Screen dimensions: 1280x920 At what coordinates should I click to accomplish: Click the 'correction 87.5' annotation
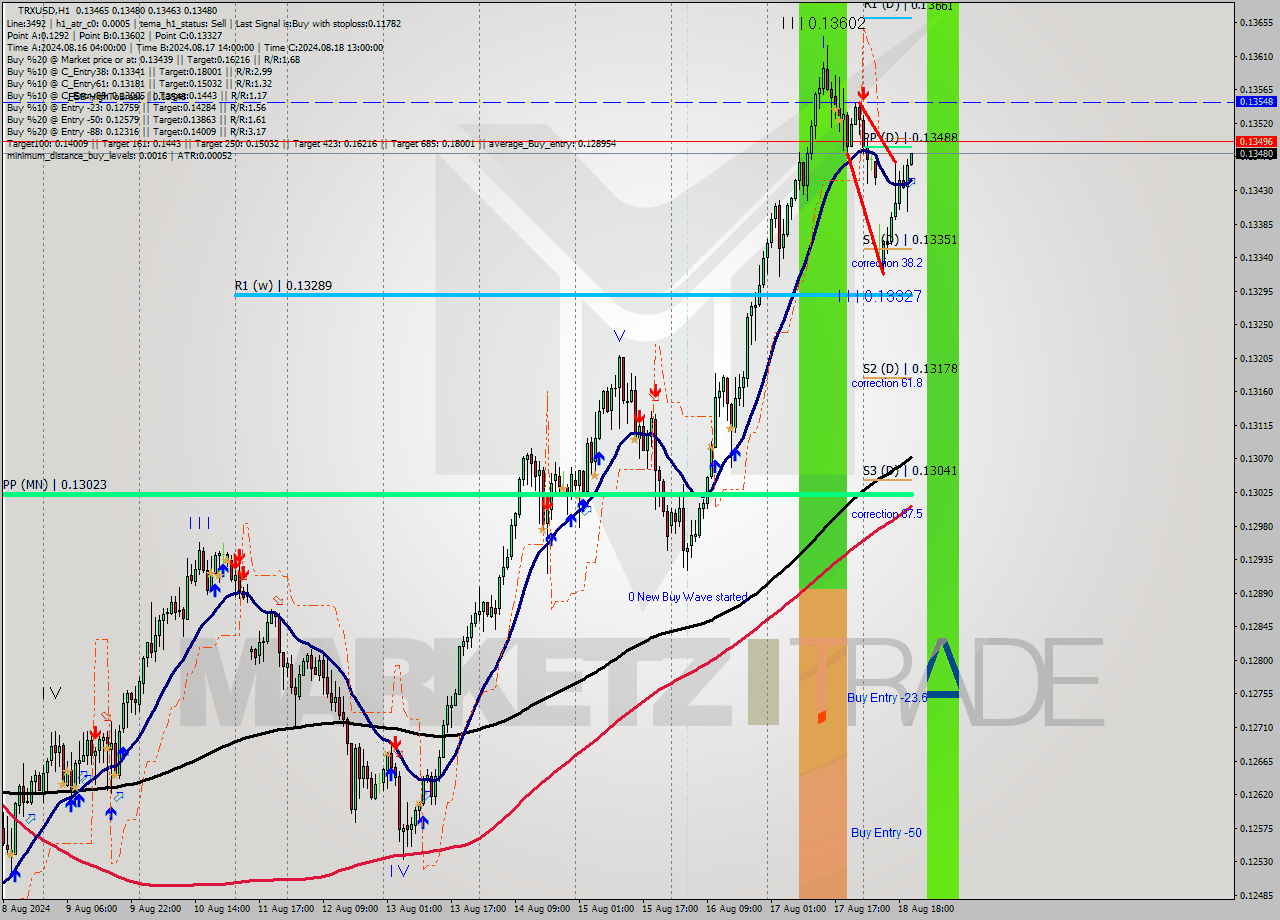[x=887, y=514]
